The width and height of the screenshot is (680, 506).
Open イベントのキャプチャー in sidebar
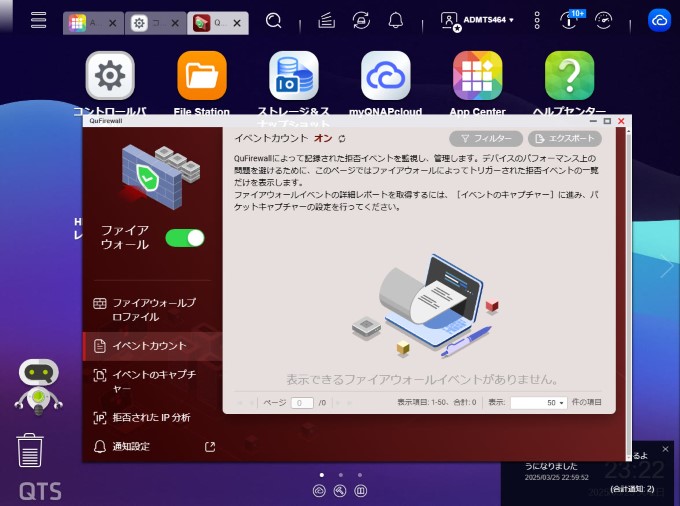152,381
